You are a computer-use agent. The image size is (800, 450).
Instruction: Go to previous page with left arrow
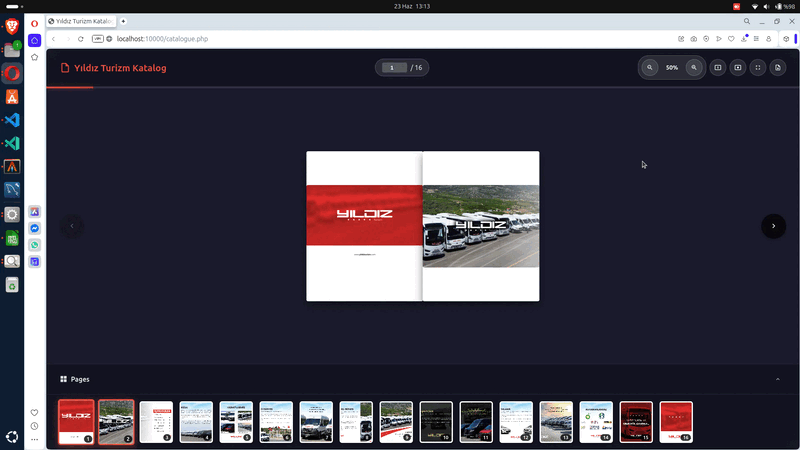[x=72, y=226]
